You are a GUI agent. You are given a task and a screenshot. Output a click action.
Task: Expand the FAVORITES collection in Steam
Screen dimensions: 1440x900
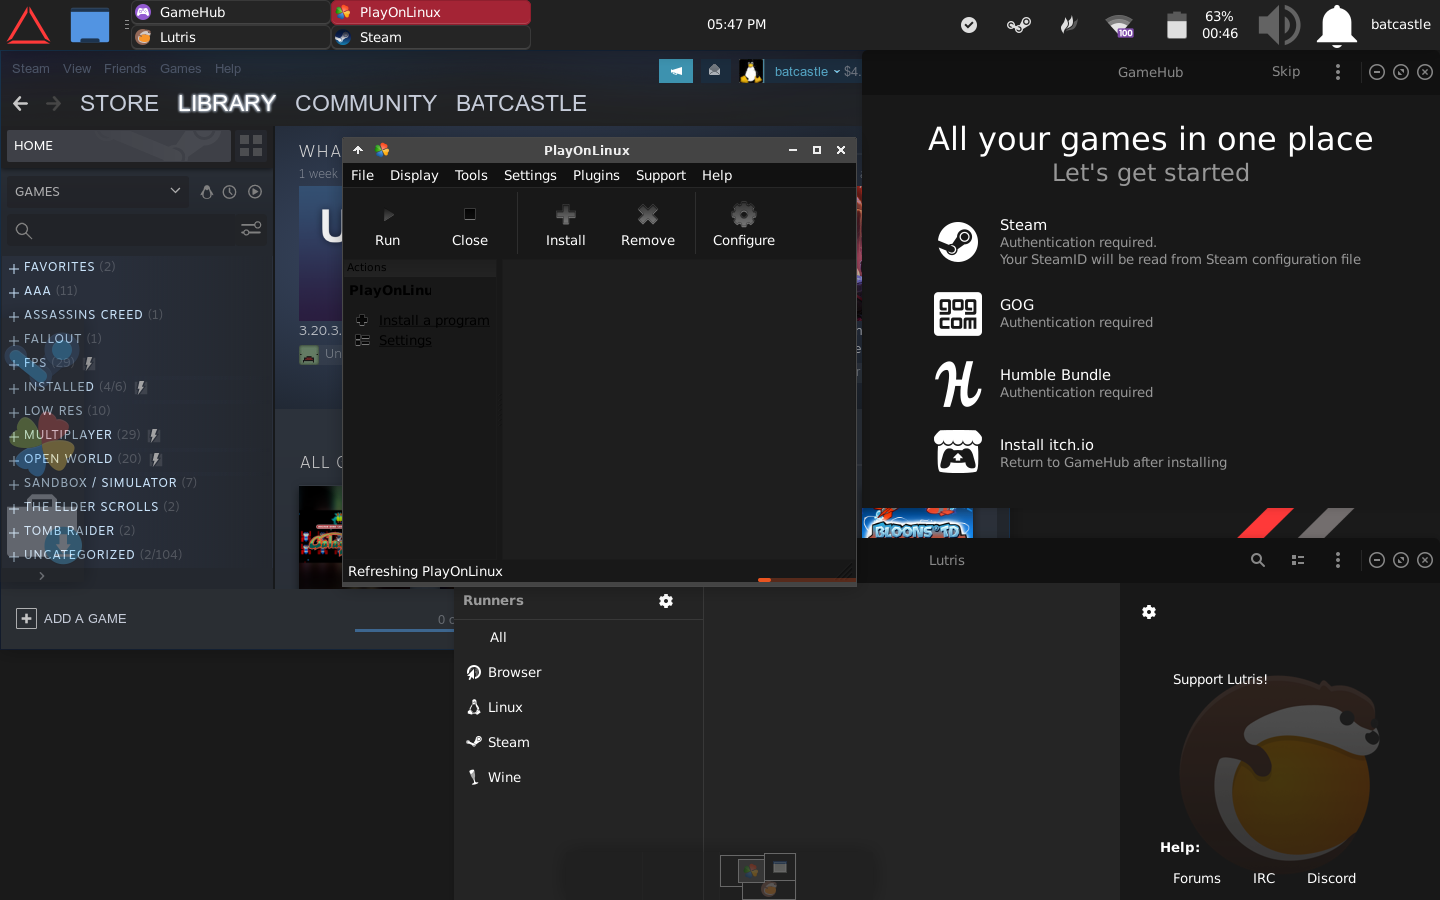tap(14, 268)
